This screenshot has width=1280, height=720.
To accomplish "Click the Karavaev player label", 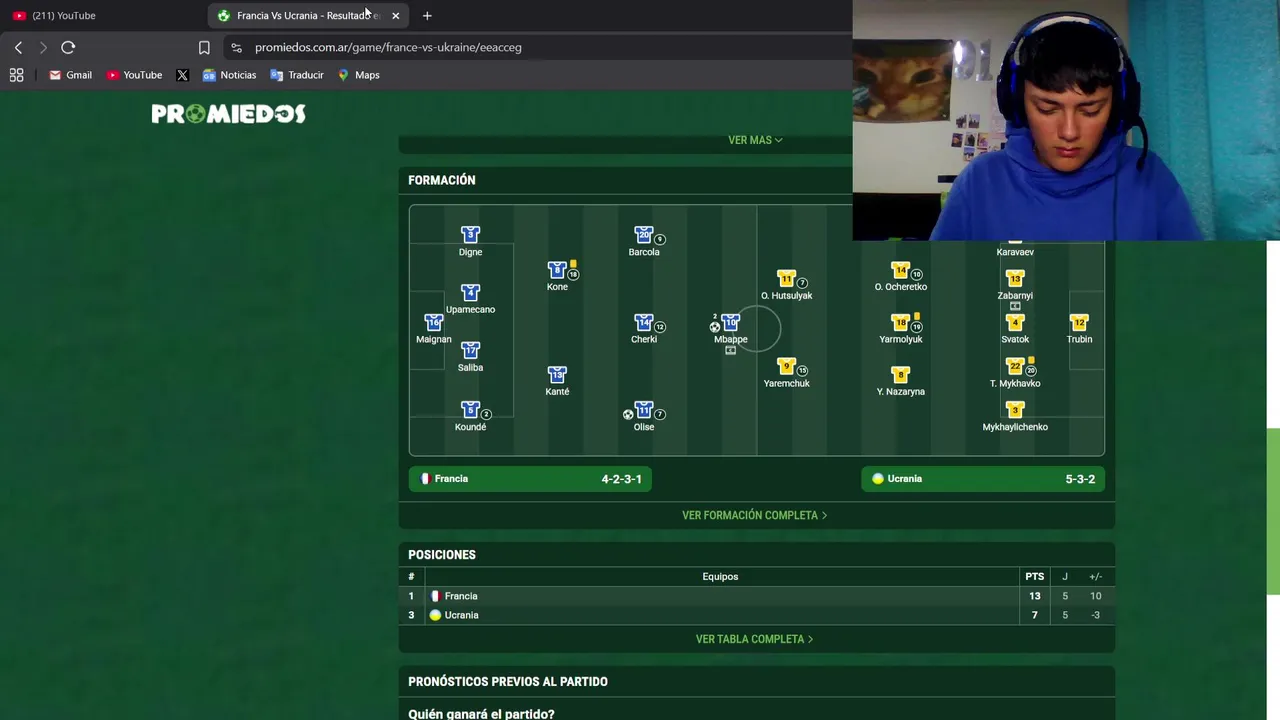I will coord(1015,252).
